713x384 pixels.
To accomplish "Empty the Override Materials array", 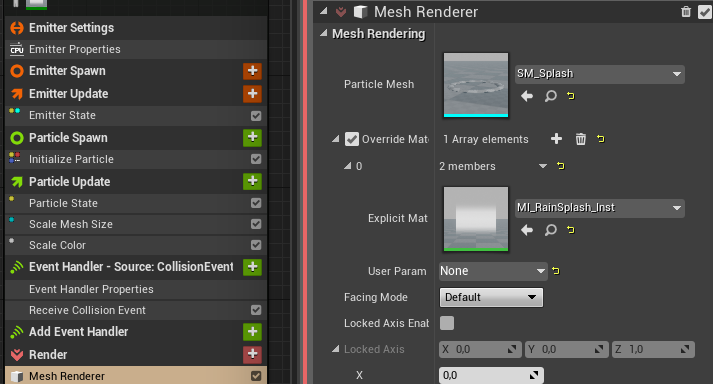I will click(x=581, y=139).
